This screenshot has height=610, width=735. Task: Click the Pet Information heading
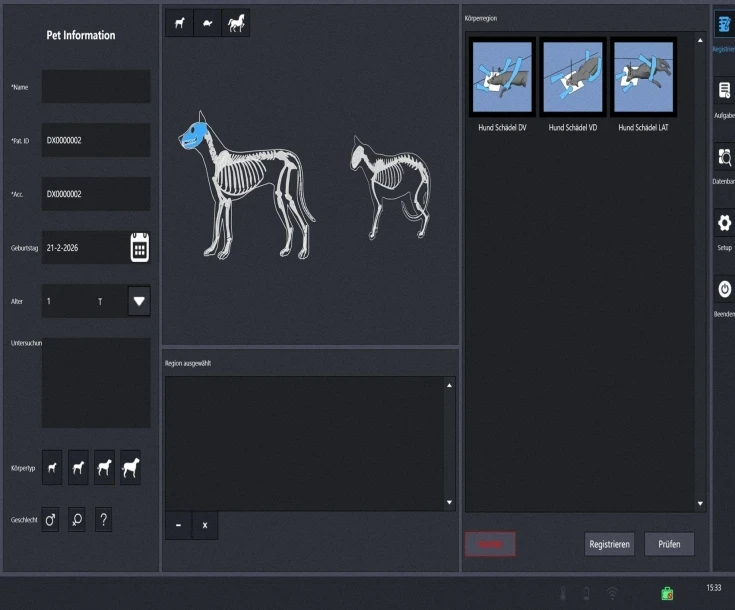(81, 35)
